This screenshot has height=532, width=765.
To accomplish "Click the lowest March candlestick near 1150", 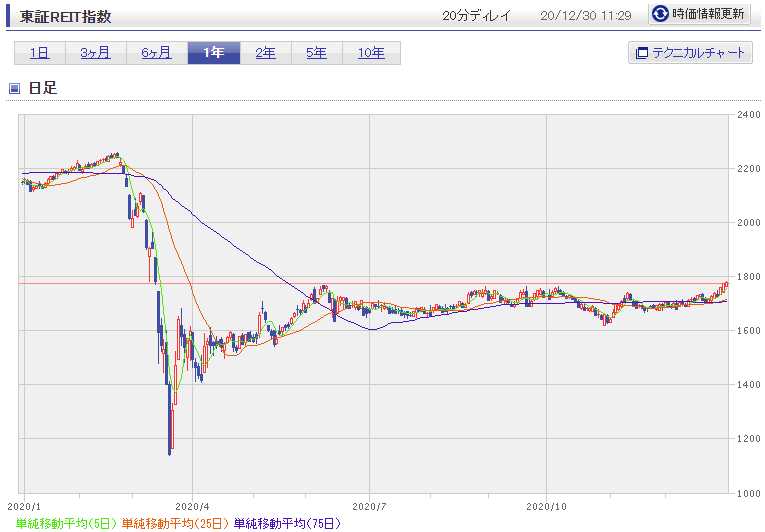I will [170, 420].
